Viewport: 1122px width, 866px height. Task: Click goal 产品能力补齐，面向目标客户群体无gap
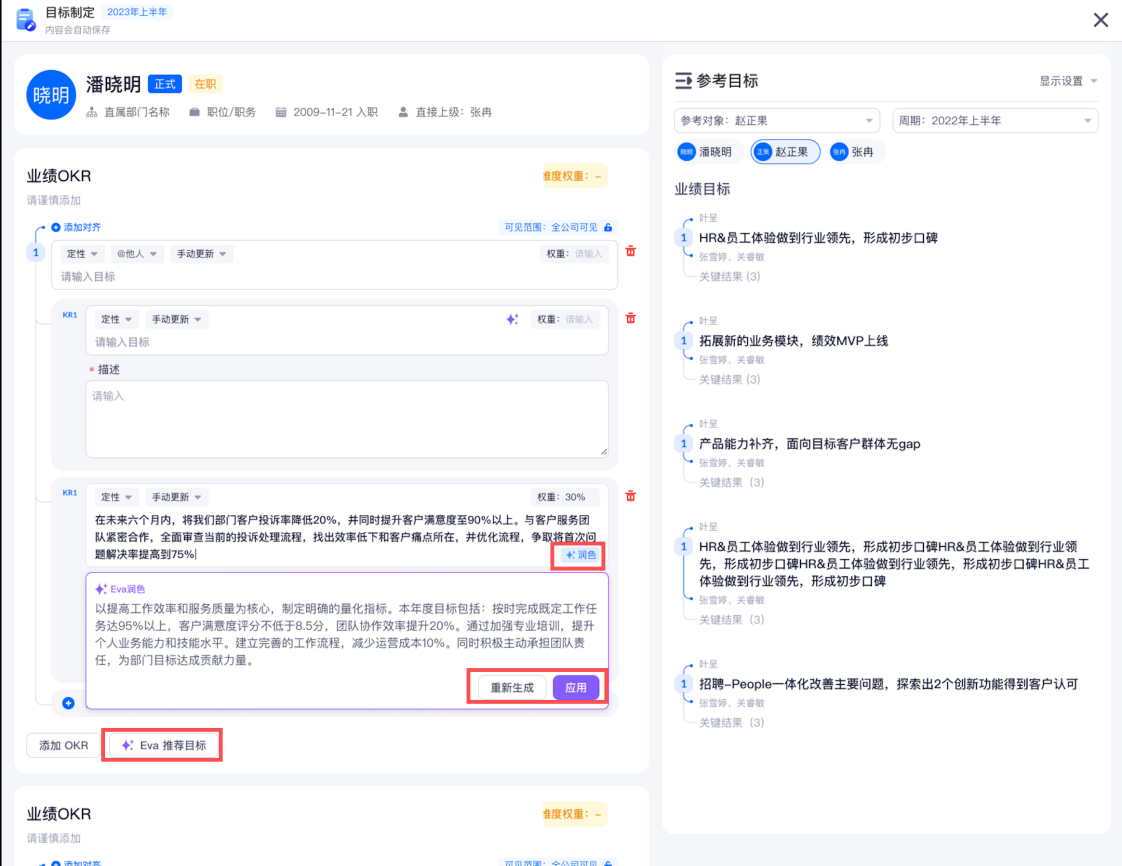(809, 444)
